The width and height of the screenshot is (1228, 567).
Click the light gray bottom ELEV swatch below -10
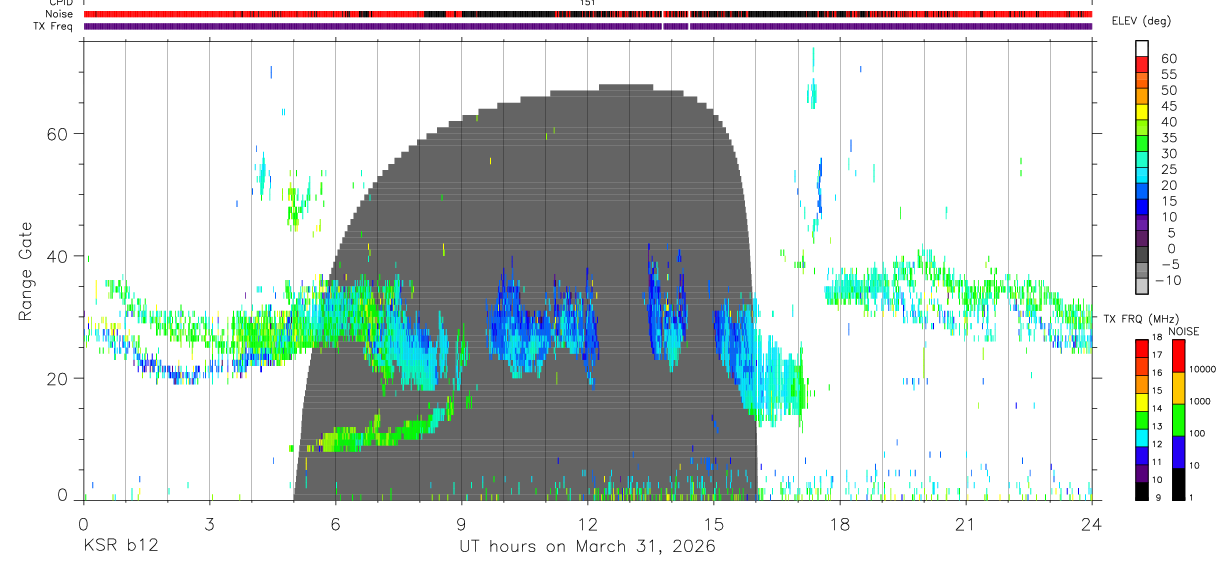pyautogui.click(x=1142, y=287)
